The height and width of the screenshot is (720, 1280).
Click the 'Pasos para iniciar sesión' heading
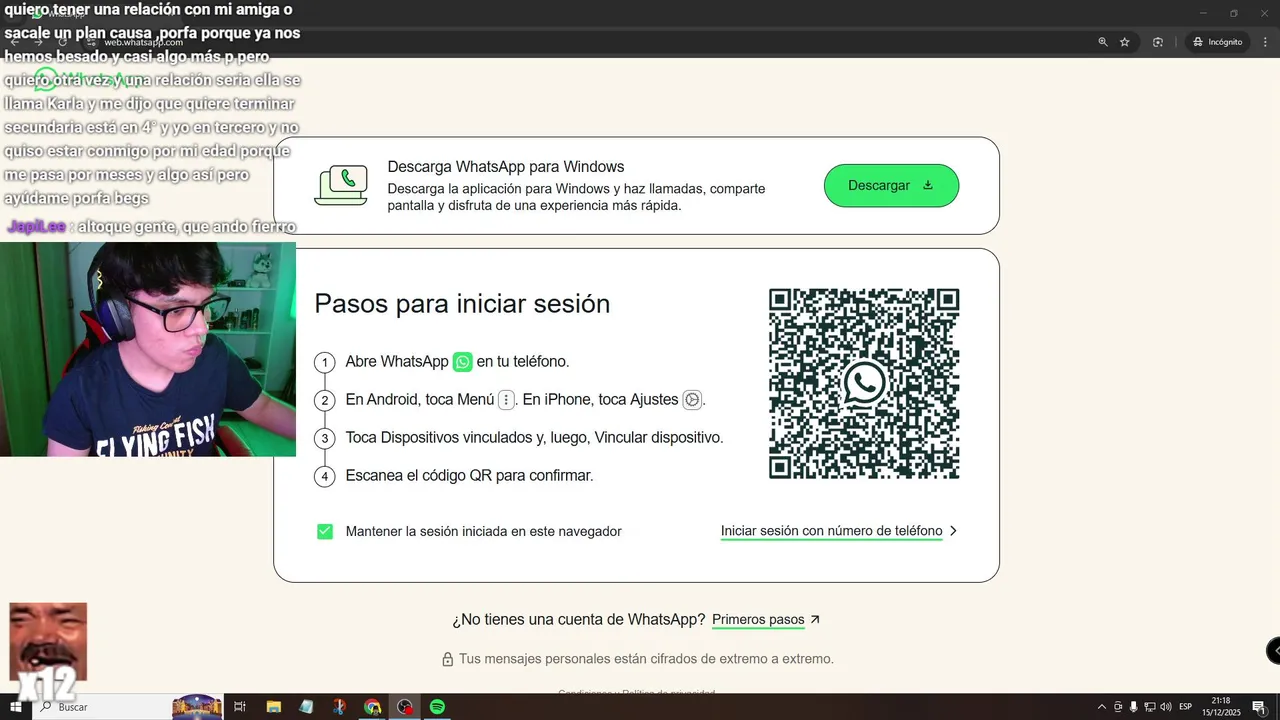click(462, 304)
